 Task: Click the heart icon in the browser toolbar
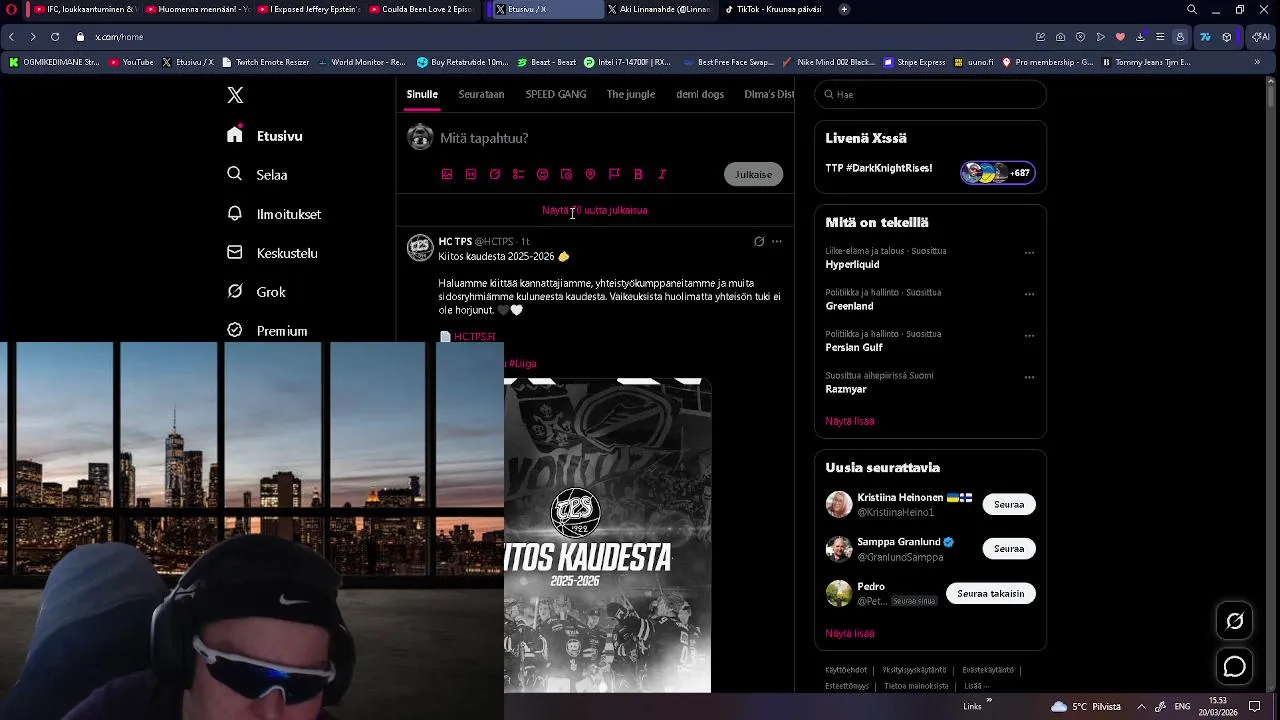[x=1120, y=37]
